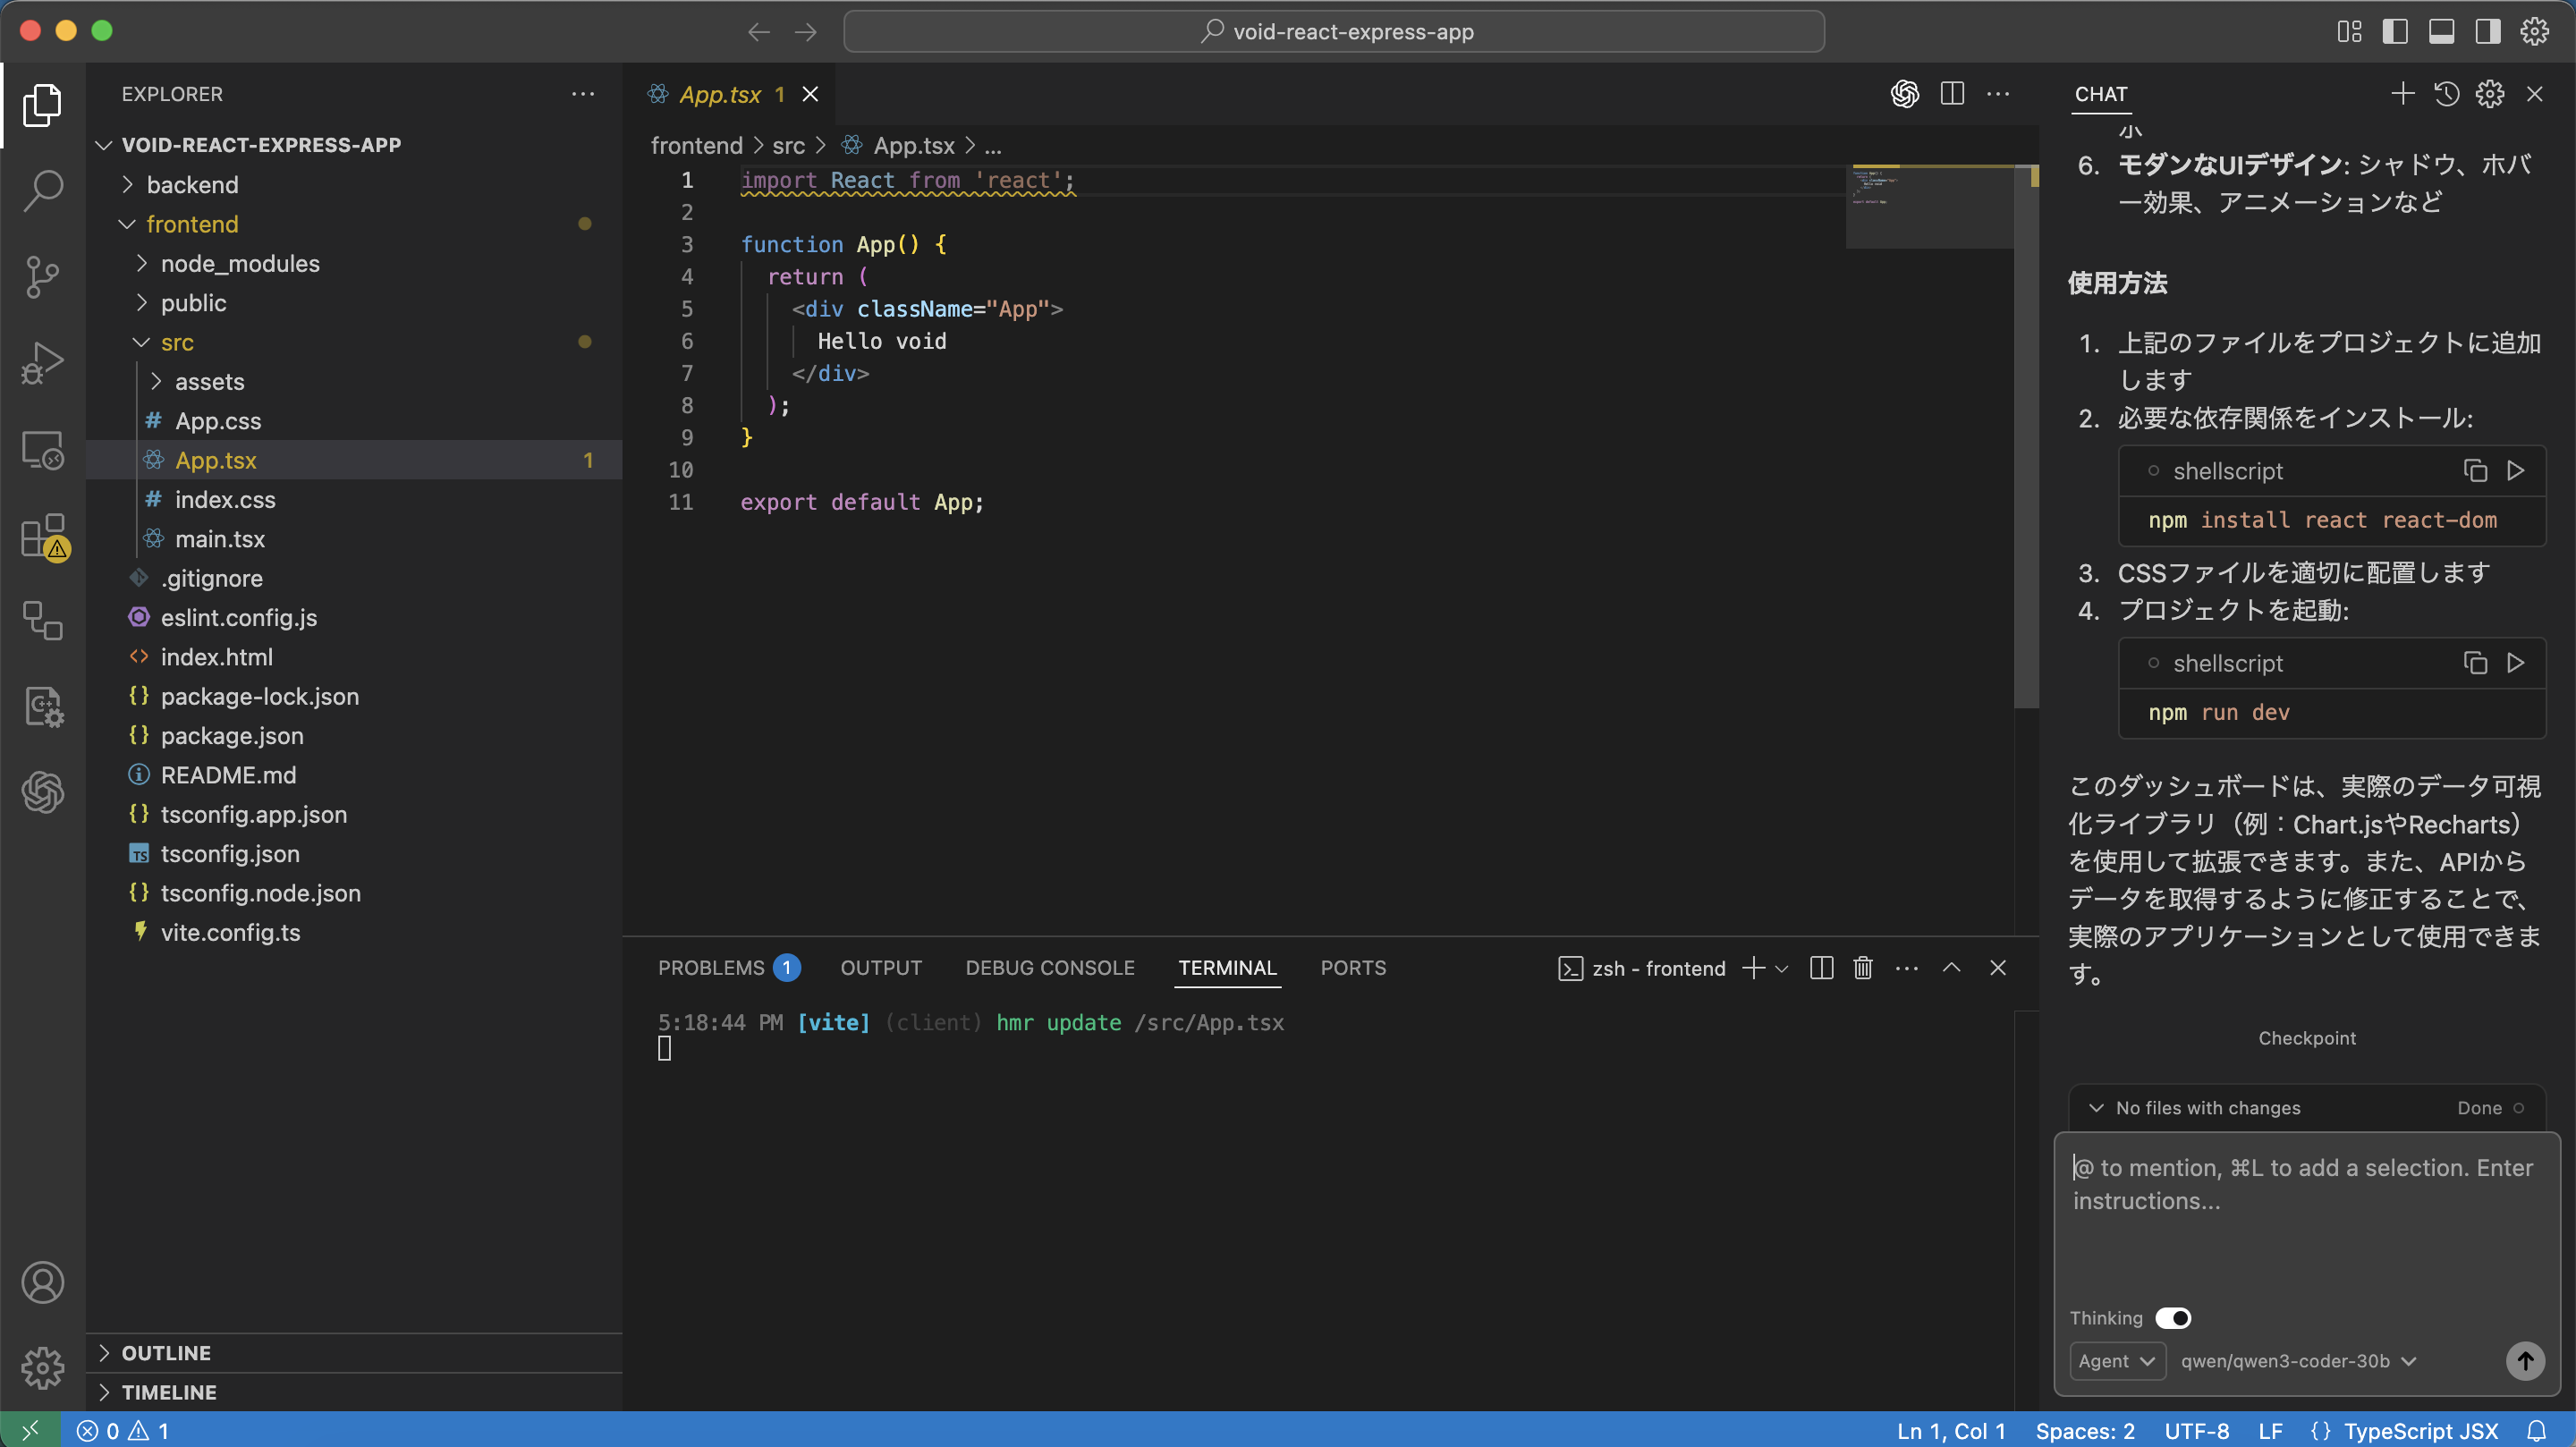2576x1447 pixels.
Task: Expand the backend folder
Action: point(192,185)
